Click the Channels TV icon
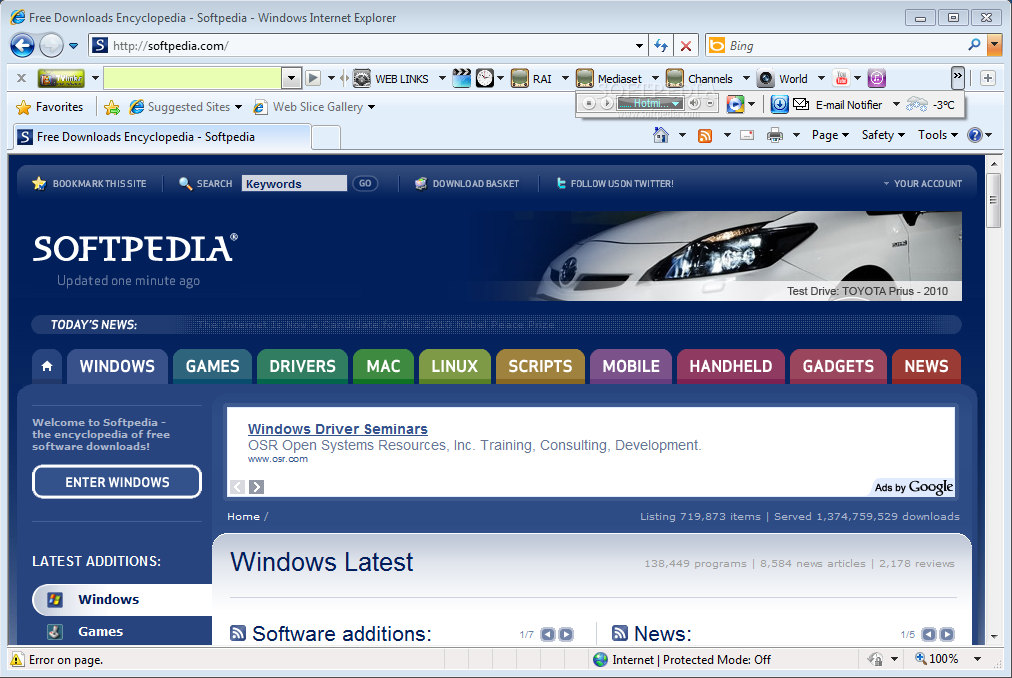The height and width of the screenshot is (678, 1012). (674, 79)
